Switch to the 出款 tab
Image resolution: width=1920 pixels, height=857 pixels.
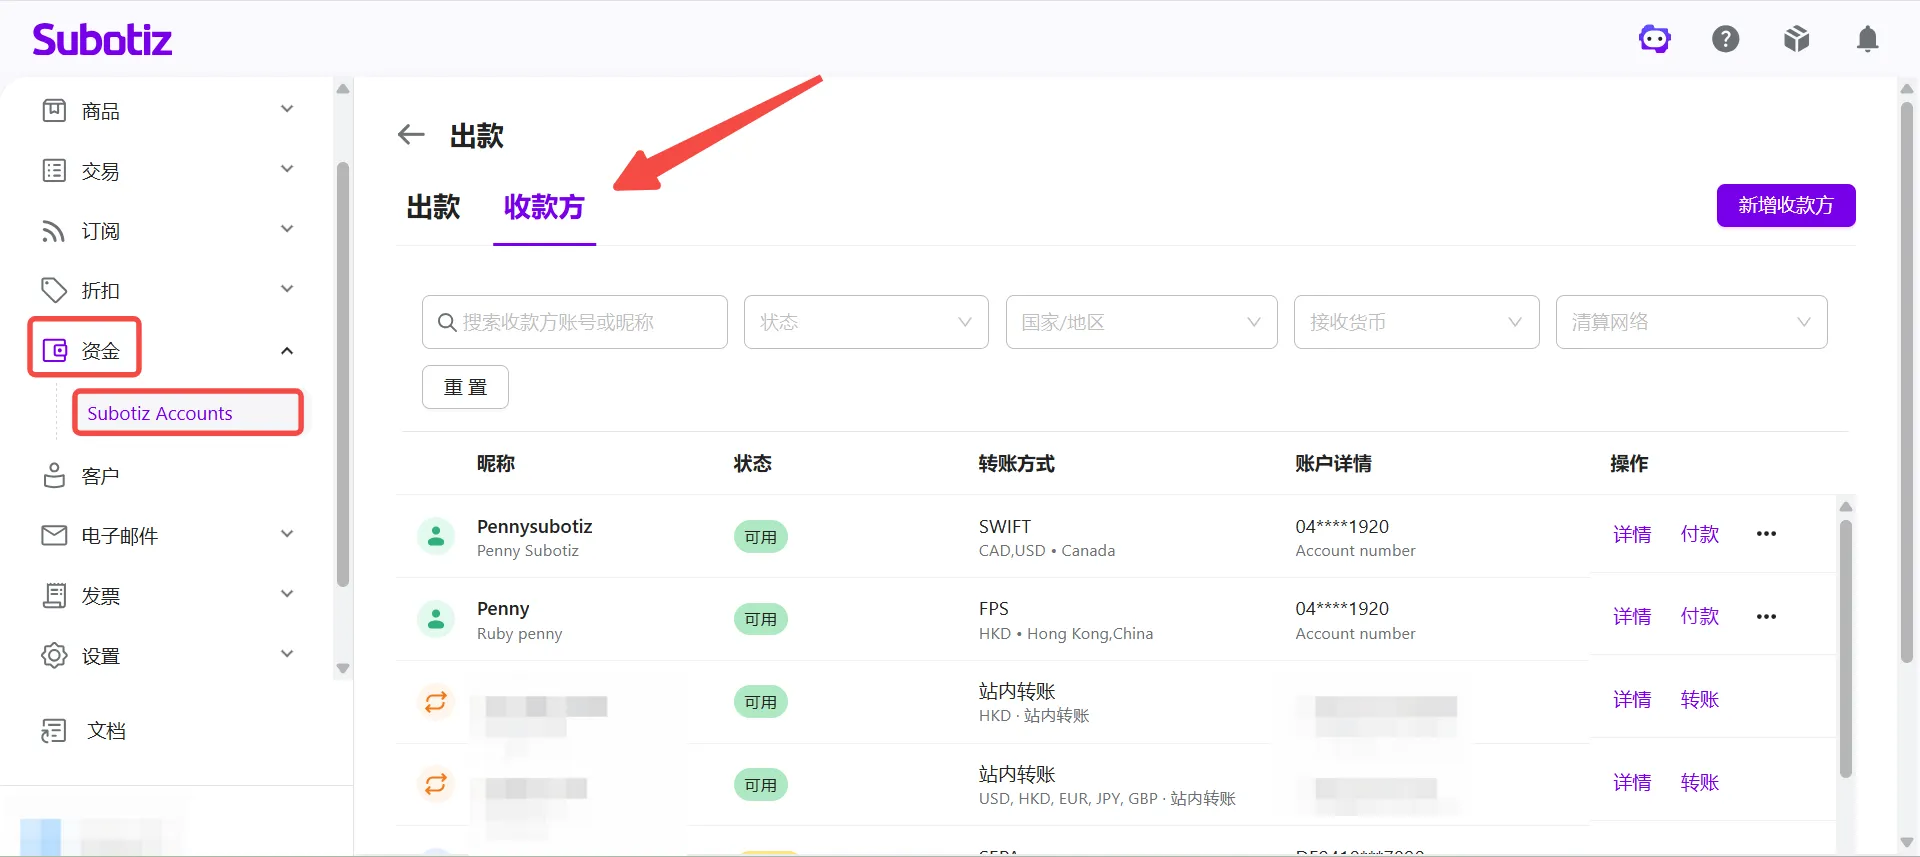pyautogui.click(x=433, y=207)
